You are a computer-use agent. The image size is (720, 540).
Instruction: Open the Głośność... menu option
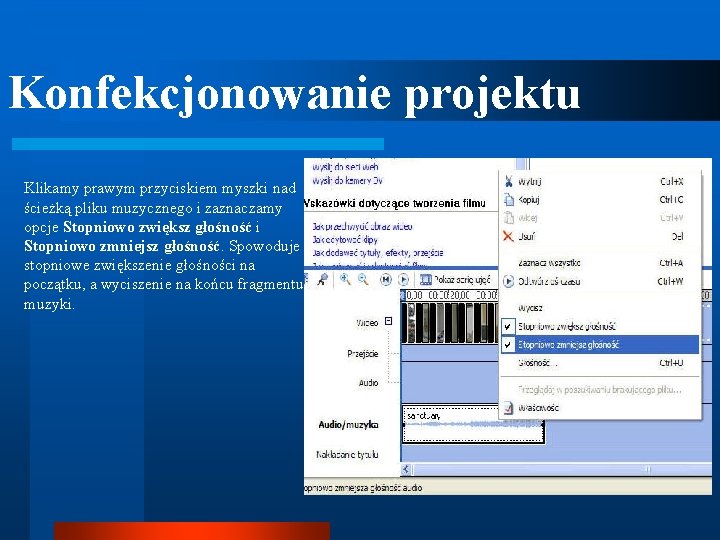[x=537, y=363]
